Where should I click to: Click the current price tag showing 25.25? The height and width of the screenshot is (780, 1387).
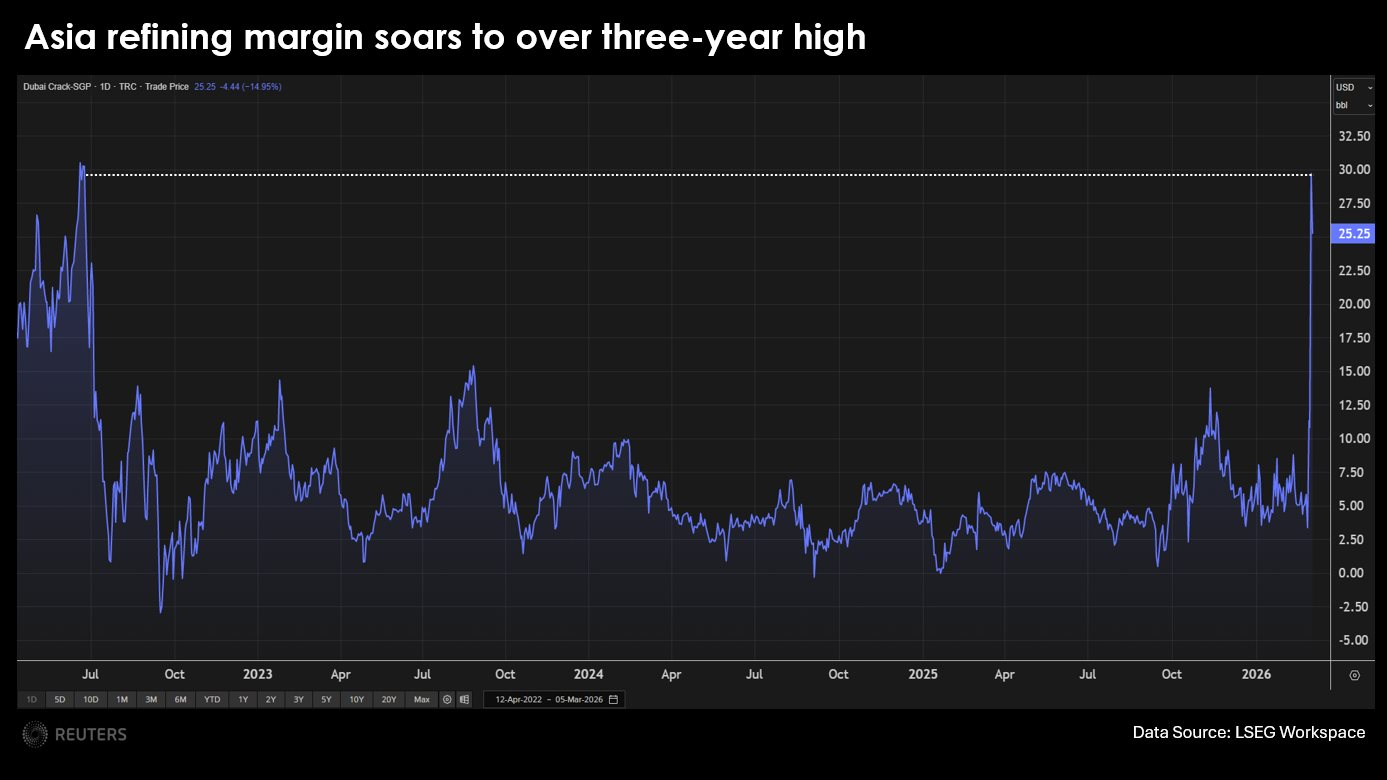pos(1352,233)
